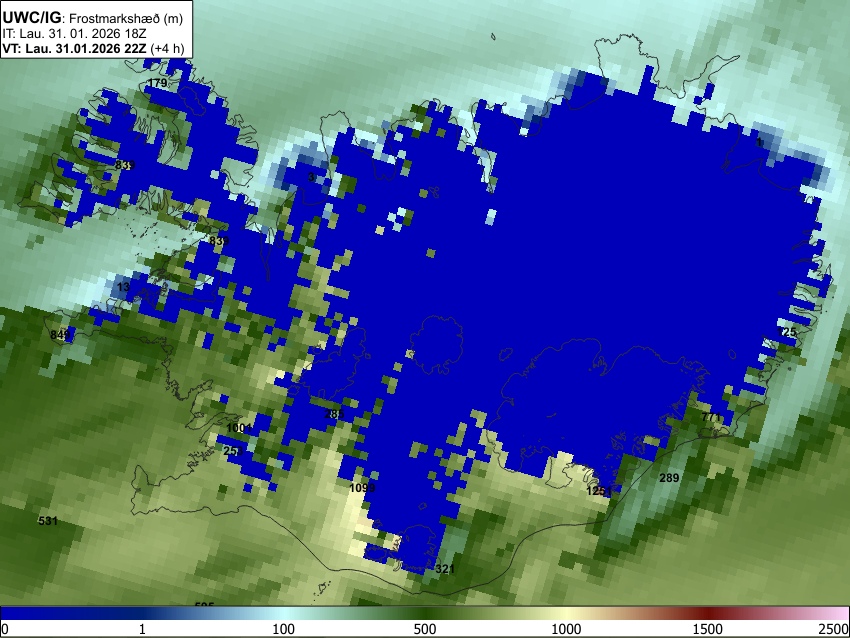Click the color scale tick label 2500
This screenshot has width=850, height=638.
point(834,629)
